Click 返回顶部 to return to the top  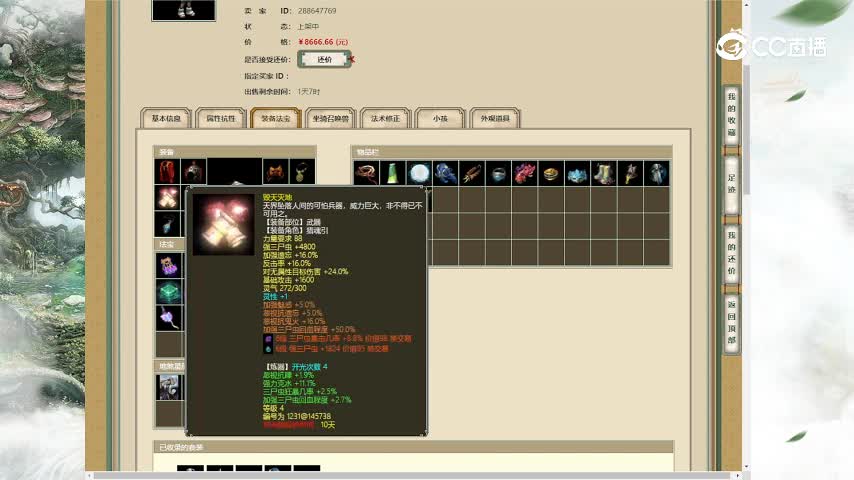click(731, 322)
